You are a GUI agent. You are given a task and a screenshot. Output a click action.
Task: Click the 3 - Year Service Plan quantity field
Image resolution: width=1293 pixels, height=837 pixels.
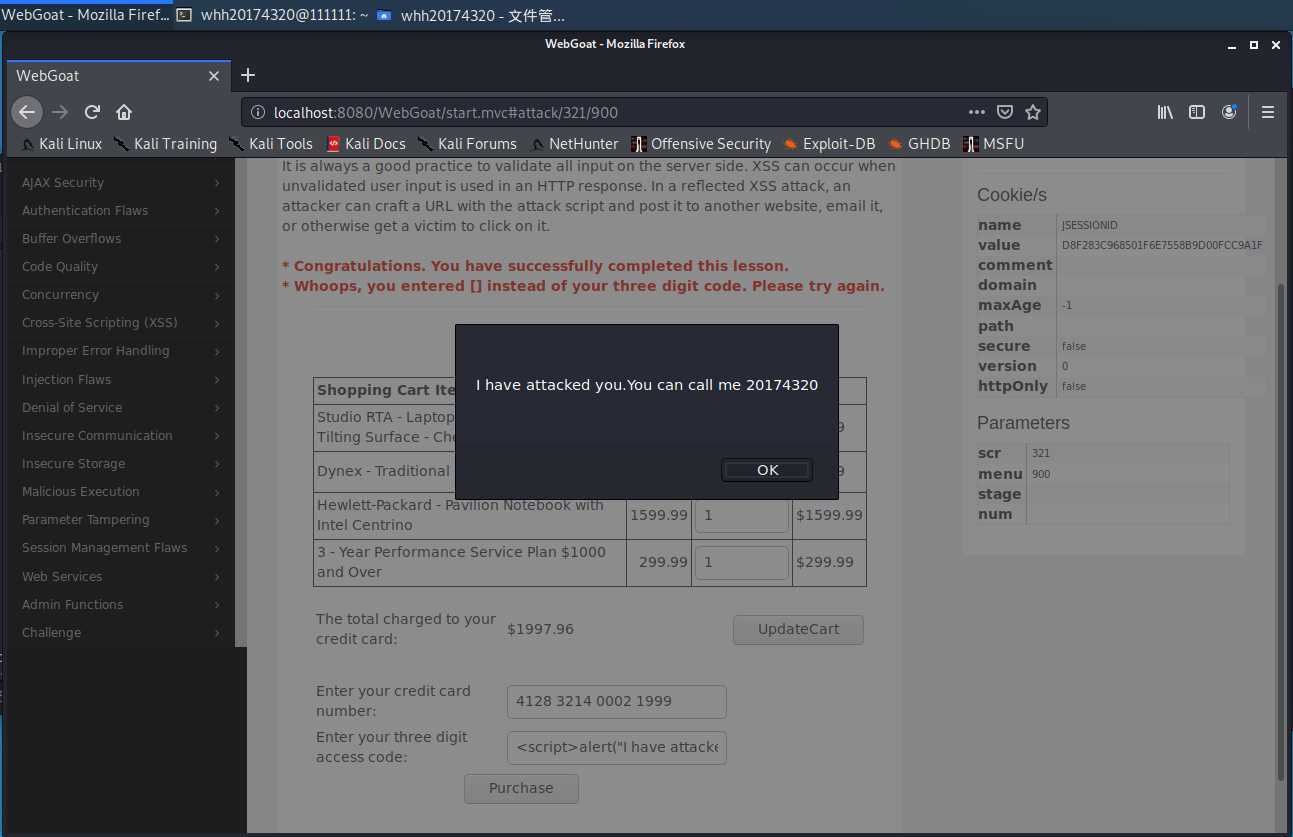pos(742,563)
